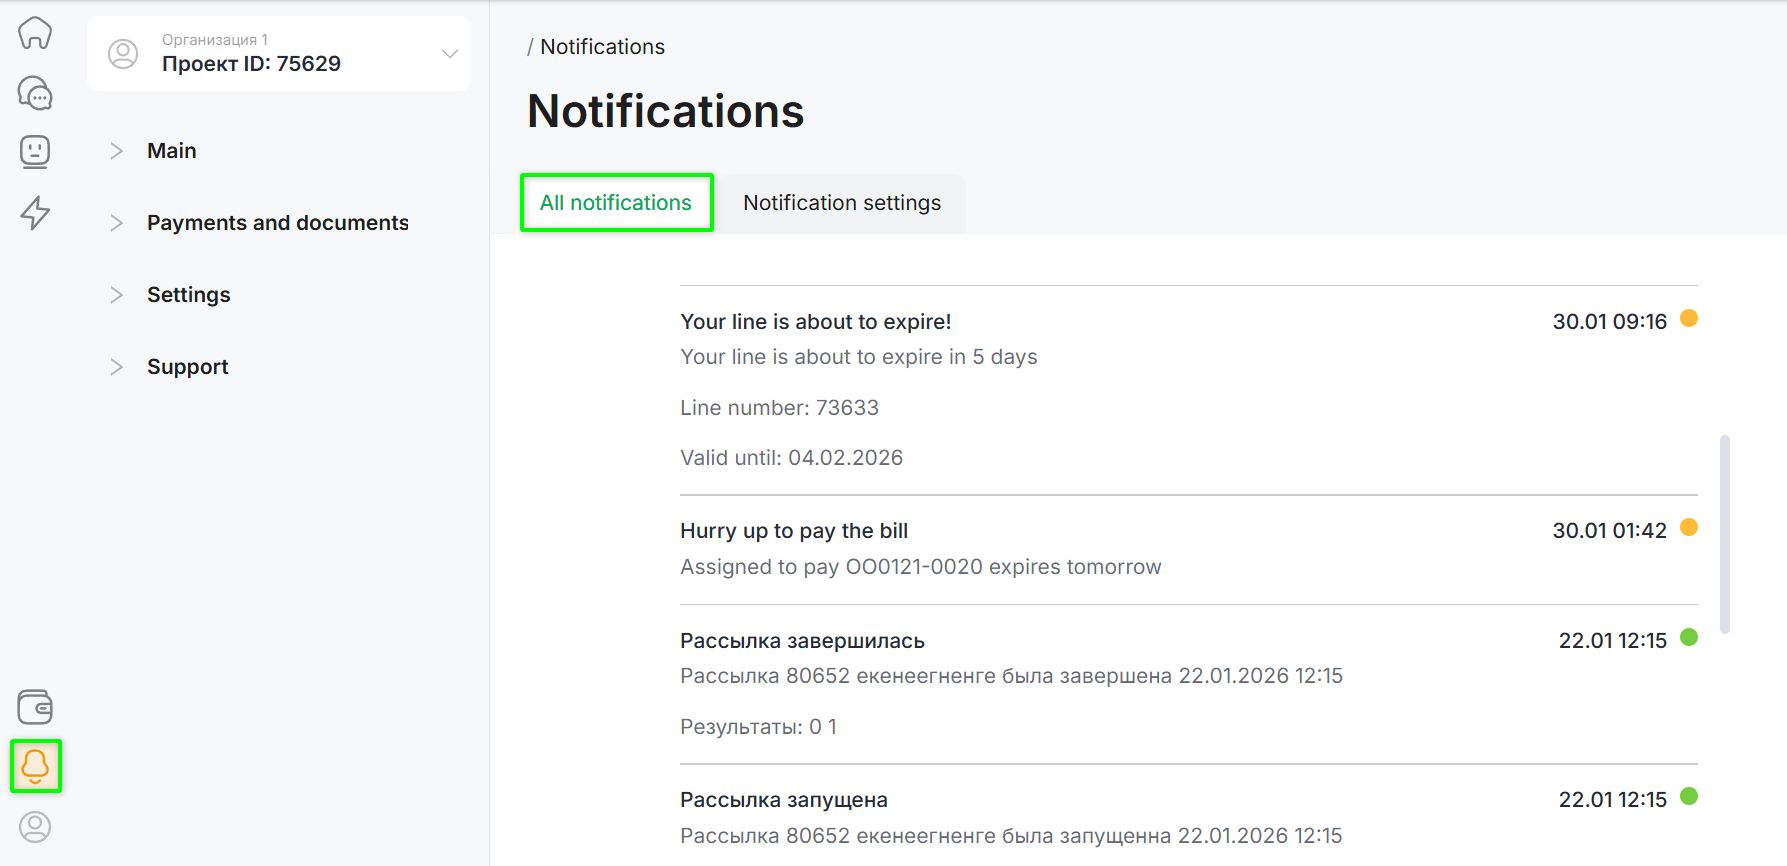Expand the Settings section chevron

[117, 295]
